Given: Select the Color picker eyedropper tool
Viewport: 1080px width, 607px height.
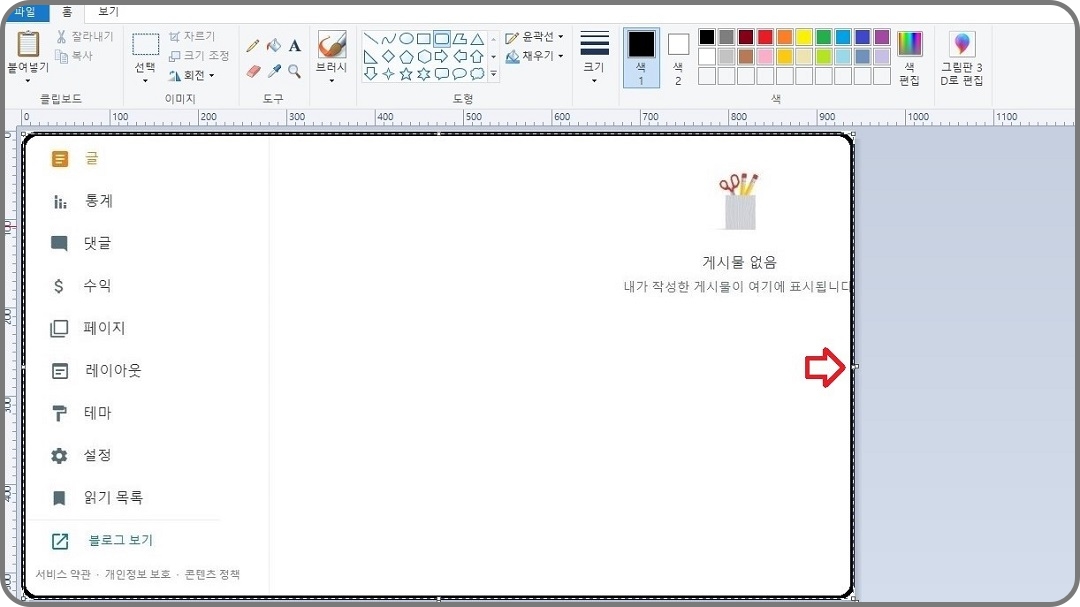Looking at the screenshot, I should coord(273,68).
